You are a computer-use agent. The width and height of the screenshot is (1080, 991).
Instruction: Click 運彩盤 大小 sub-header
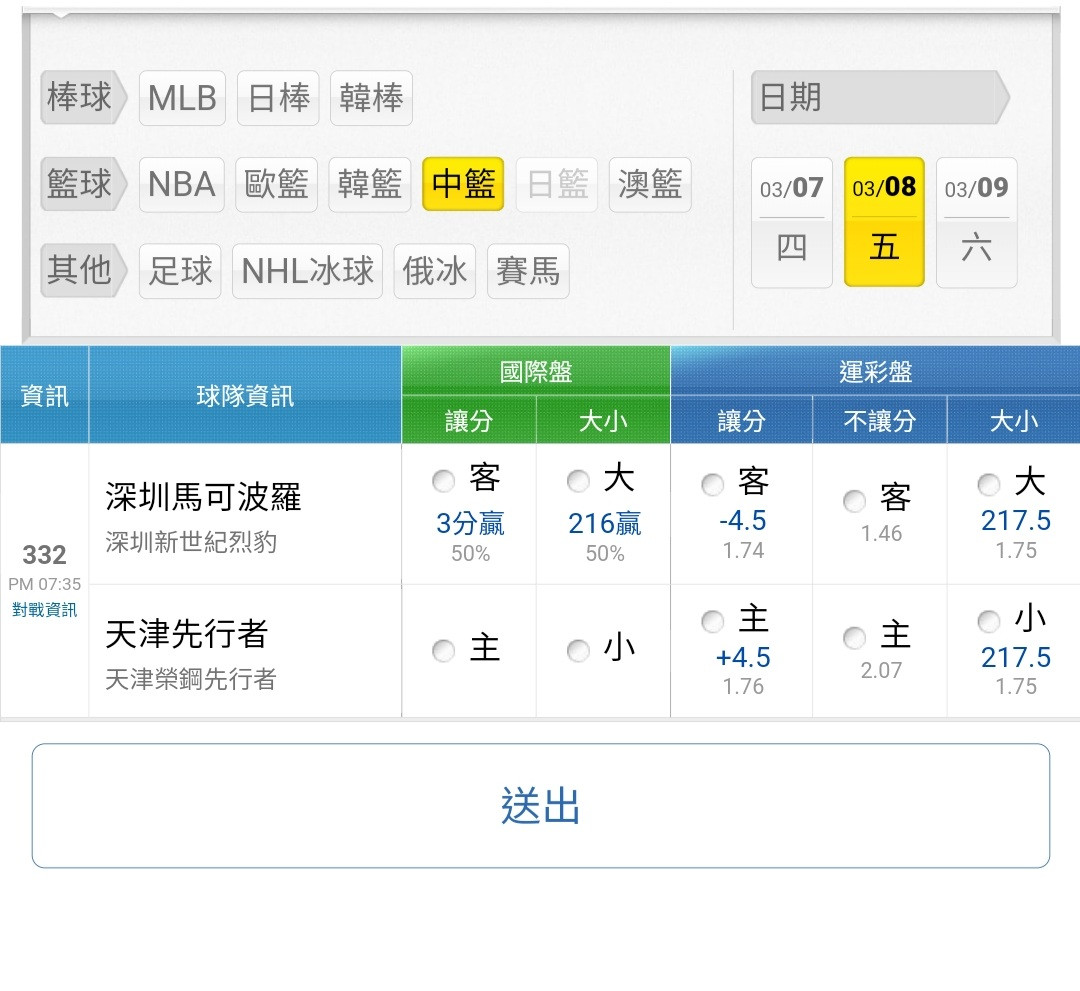pyautogui.click(x=1014, y=421)
